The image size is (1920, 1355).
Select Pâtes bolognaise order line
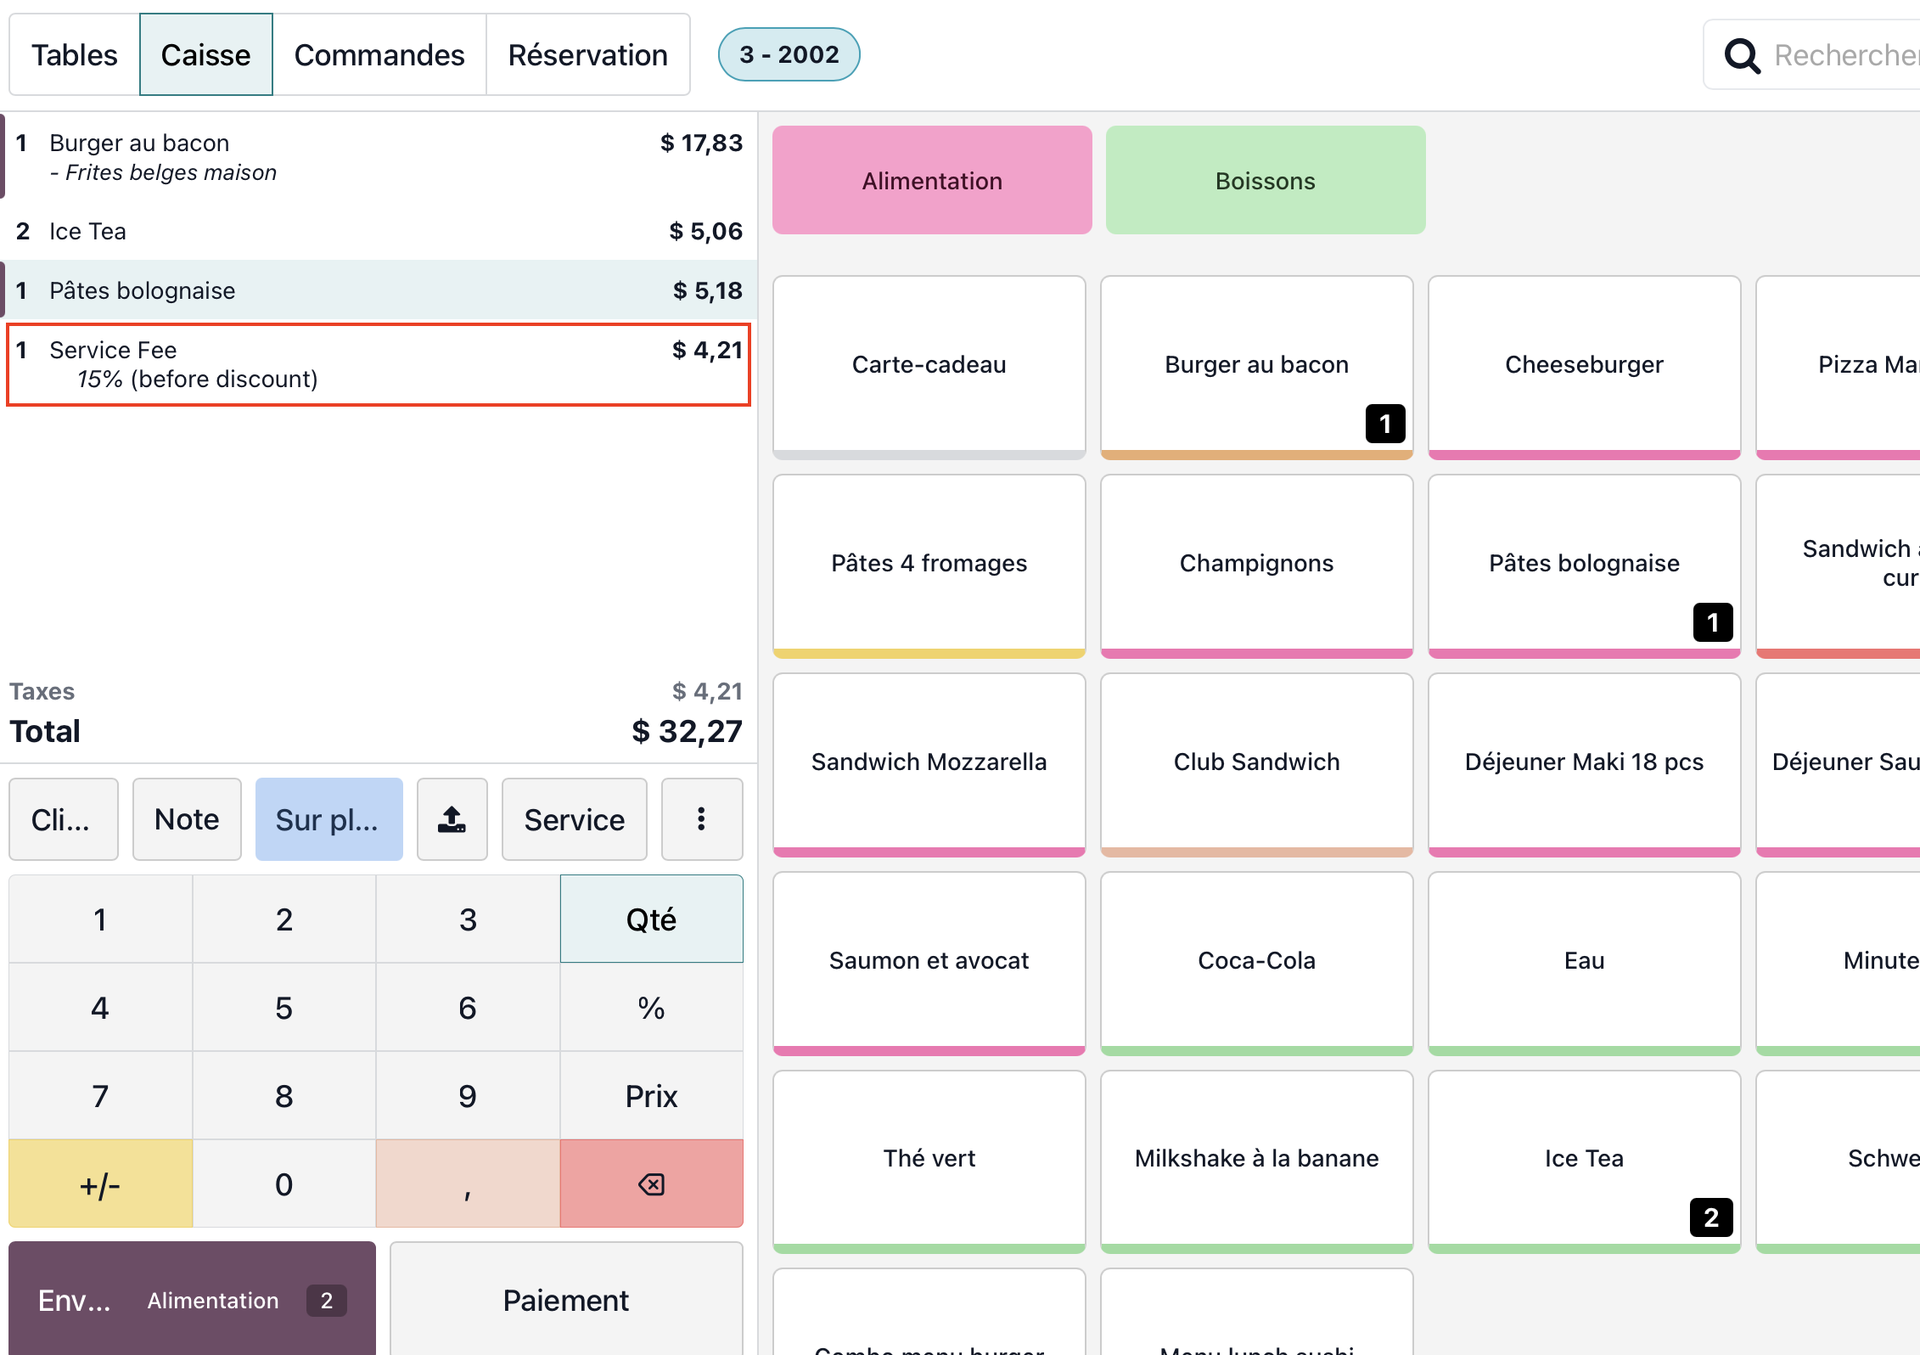[379, 291]
